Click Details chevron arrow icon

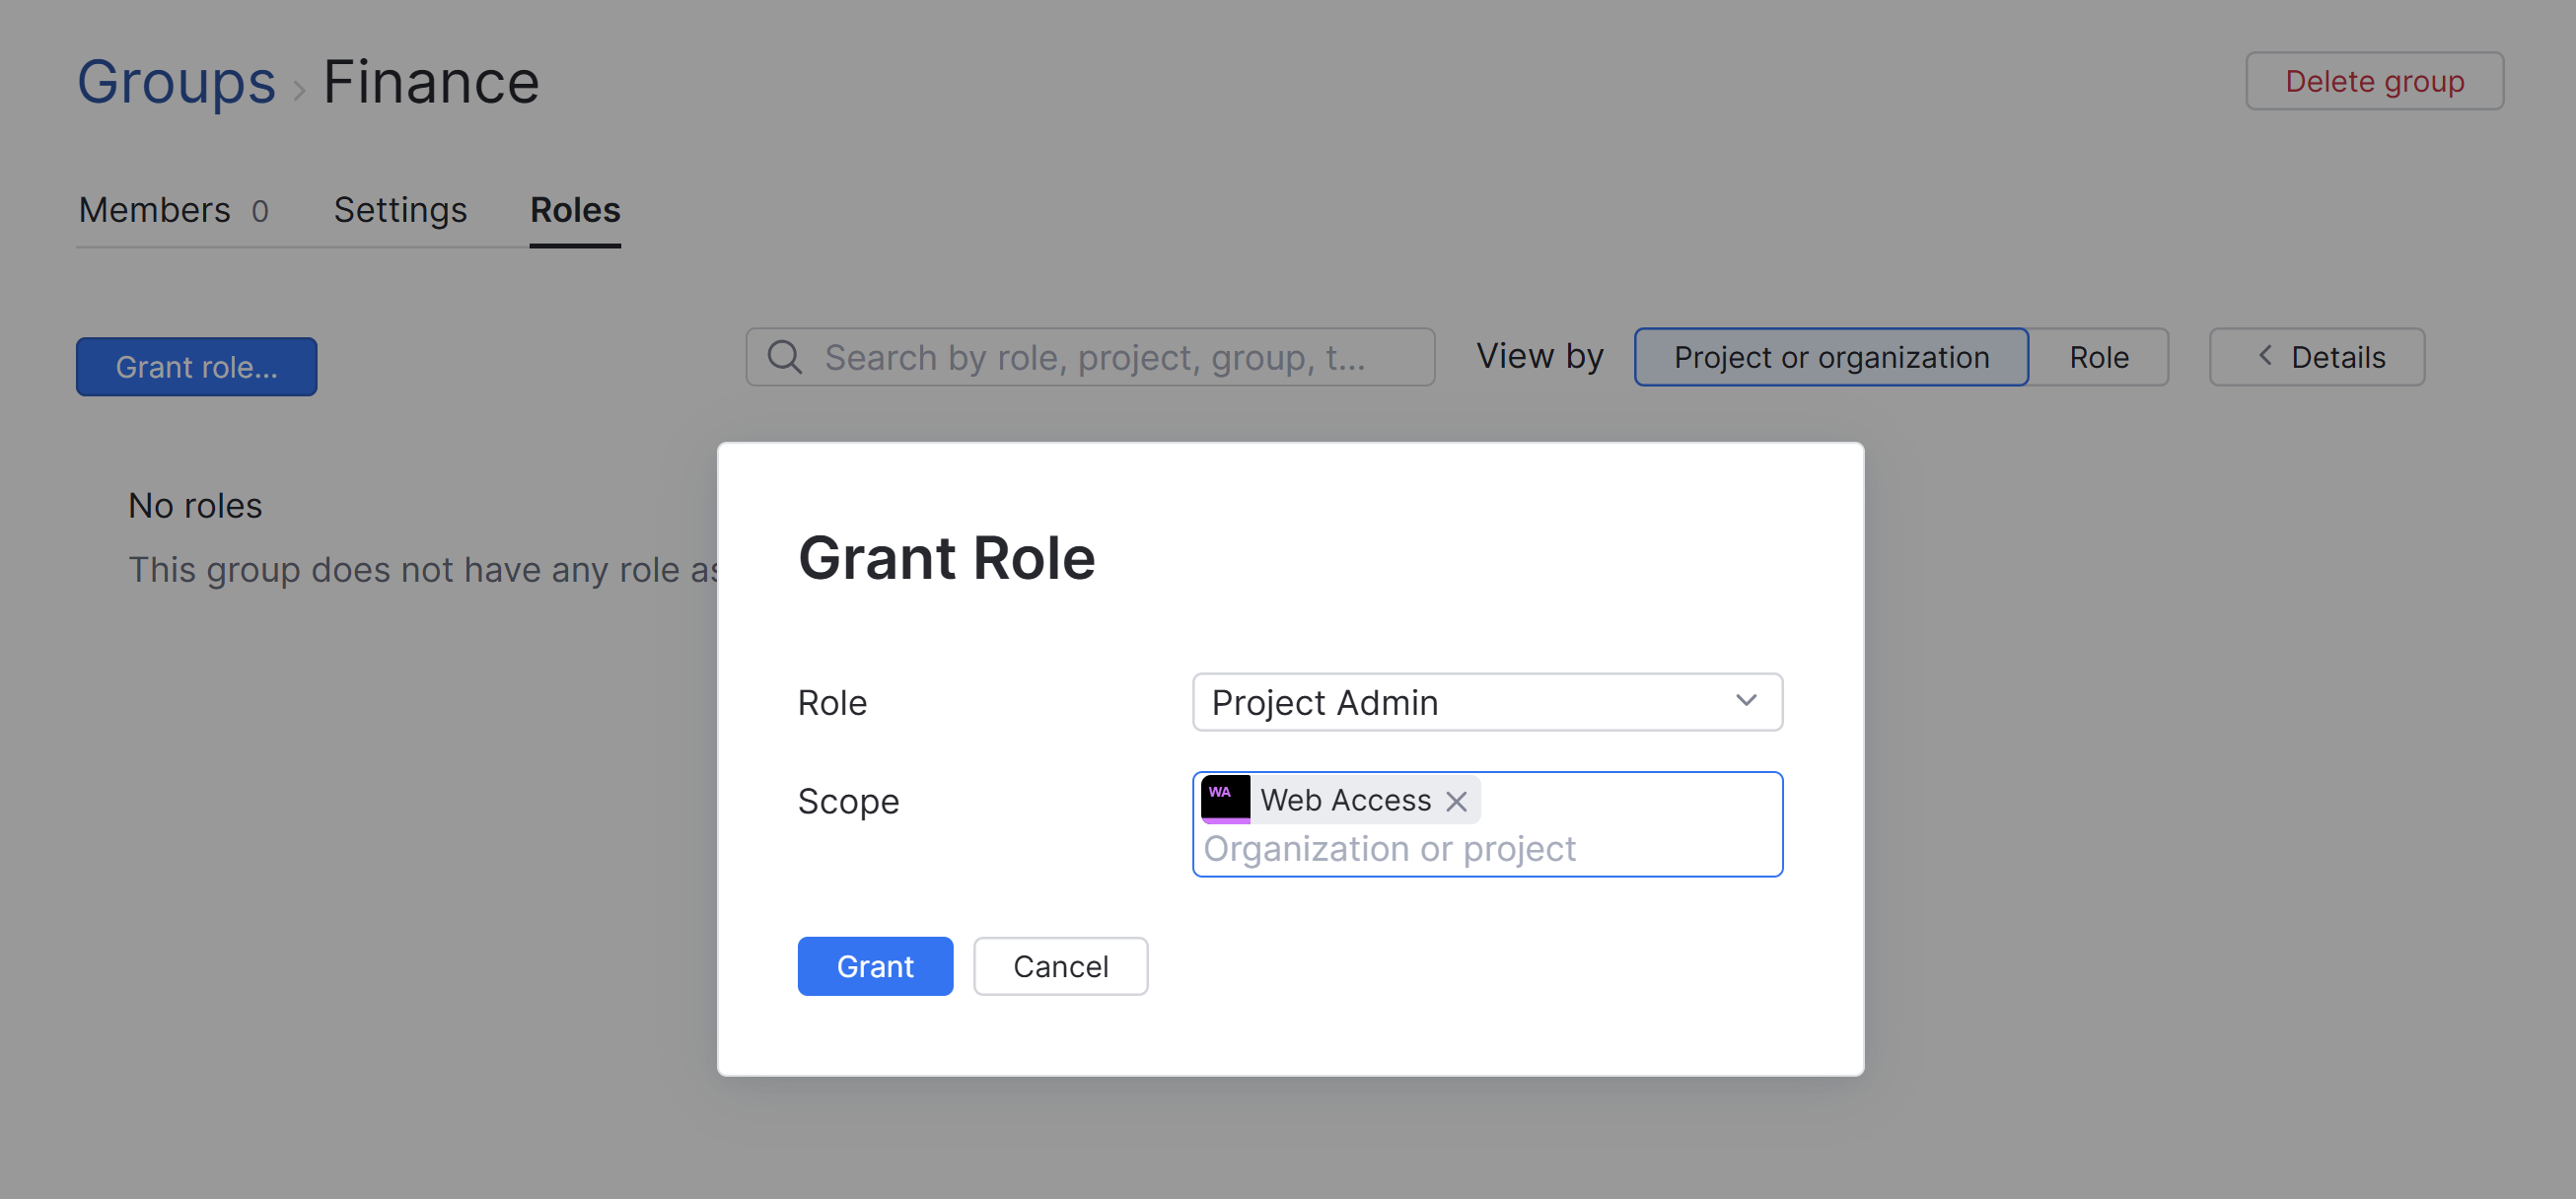(x=2265, y=356)
